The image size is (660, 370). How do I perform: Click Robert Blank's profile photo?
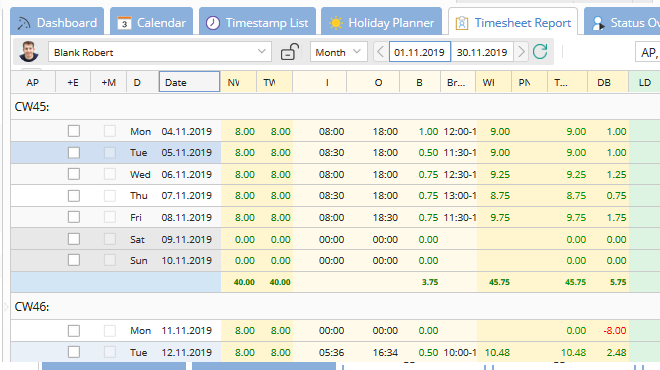point(29,52)
